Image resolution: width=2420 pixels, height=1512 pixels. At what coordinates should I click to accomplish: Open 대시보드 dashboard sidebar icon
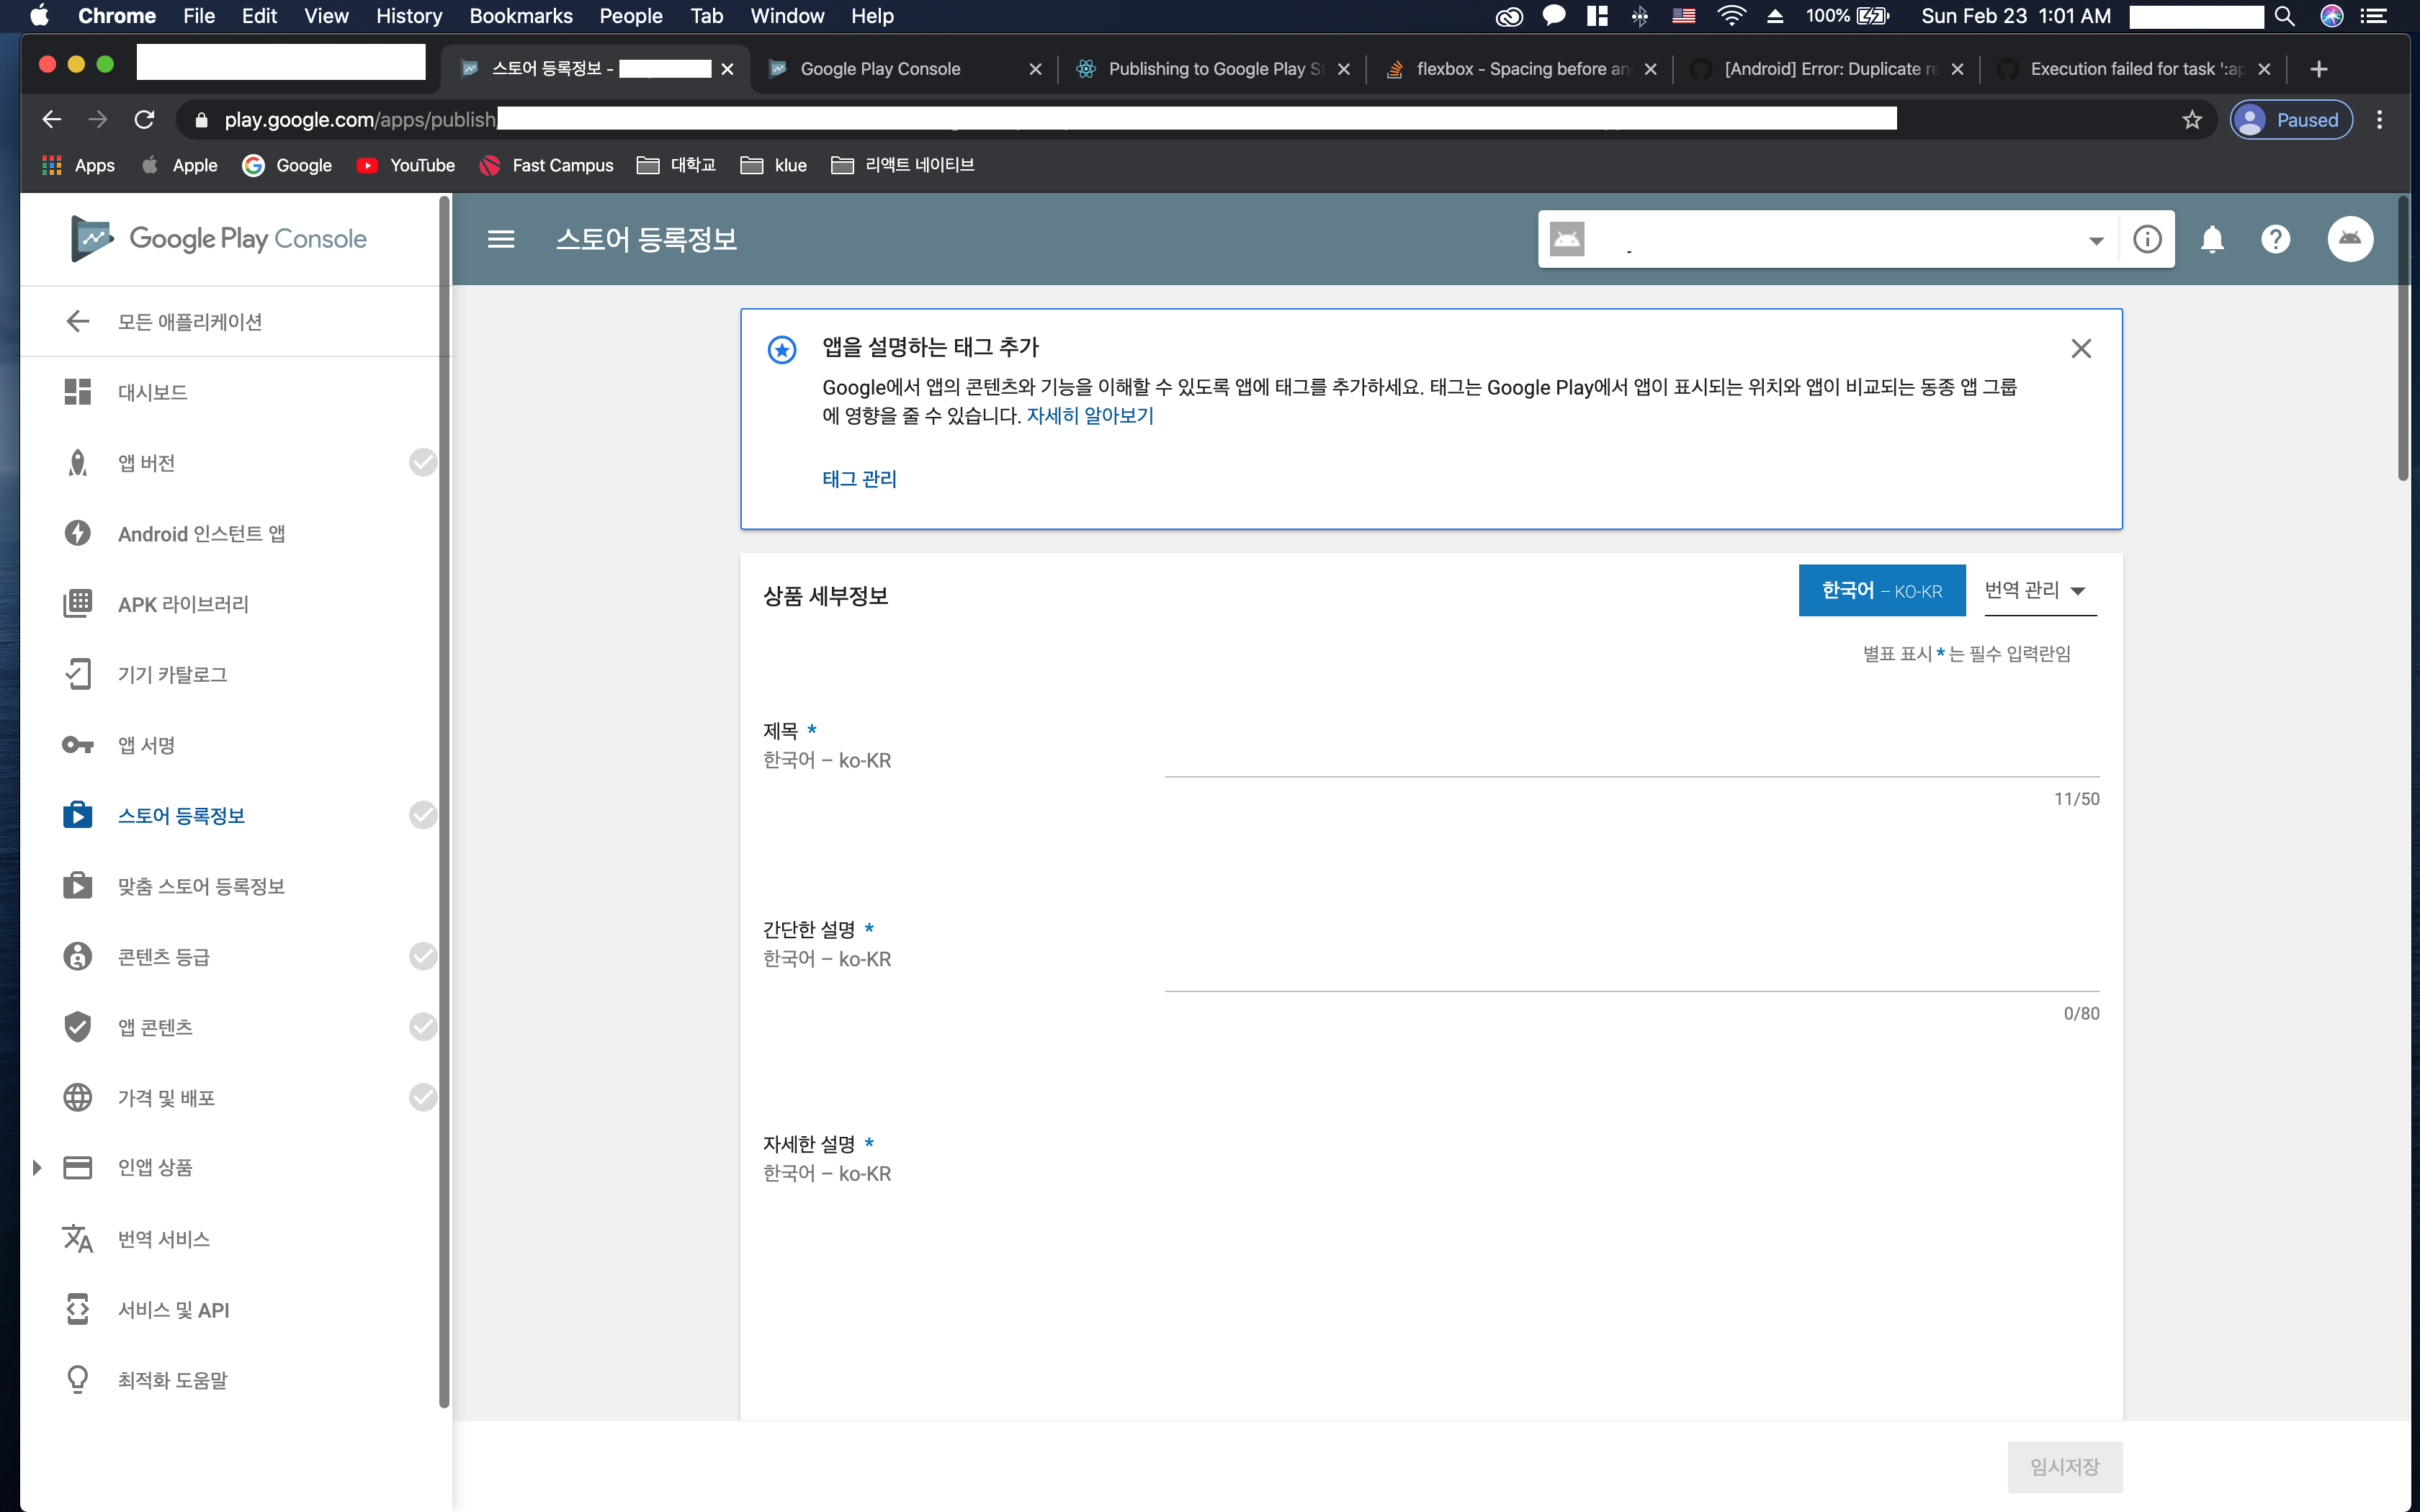[x=77, y=392]
